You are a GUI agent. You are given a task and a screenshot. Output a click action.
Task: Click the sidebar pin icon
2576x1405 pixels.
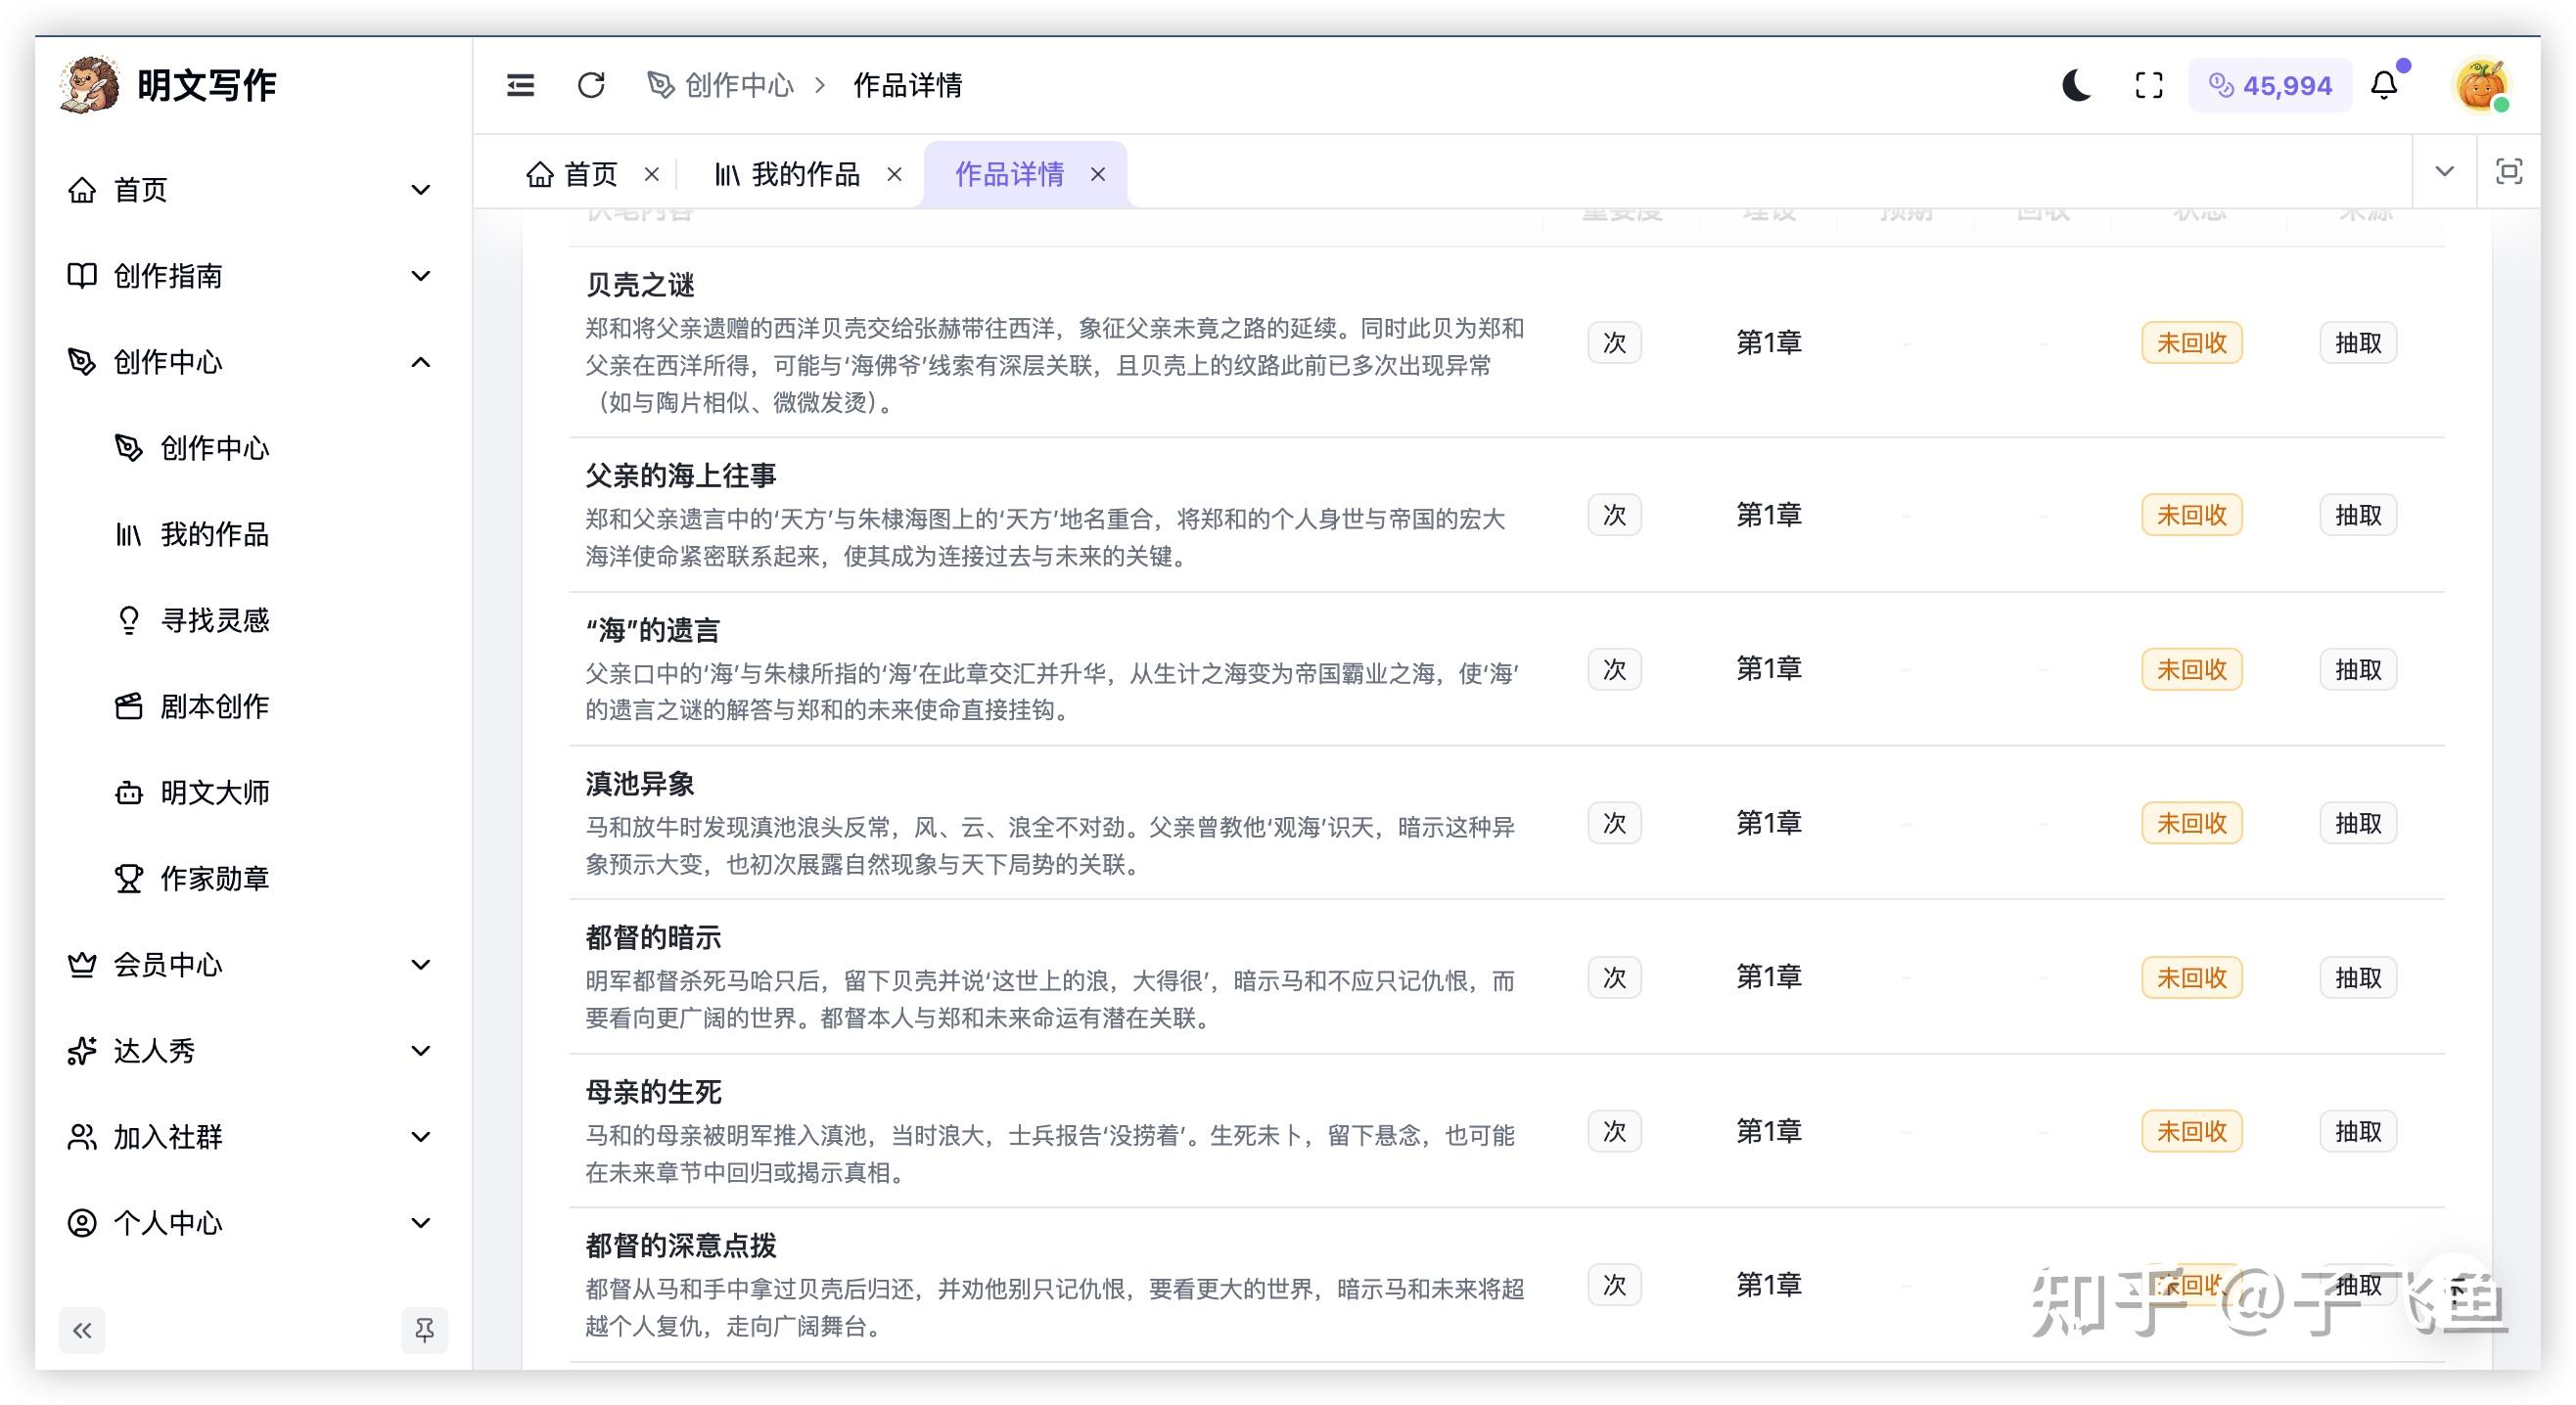point(424,1329)
